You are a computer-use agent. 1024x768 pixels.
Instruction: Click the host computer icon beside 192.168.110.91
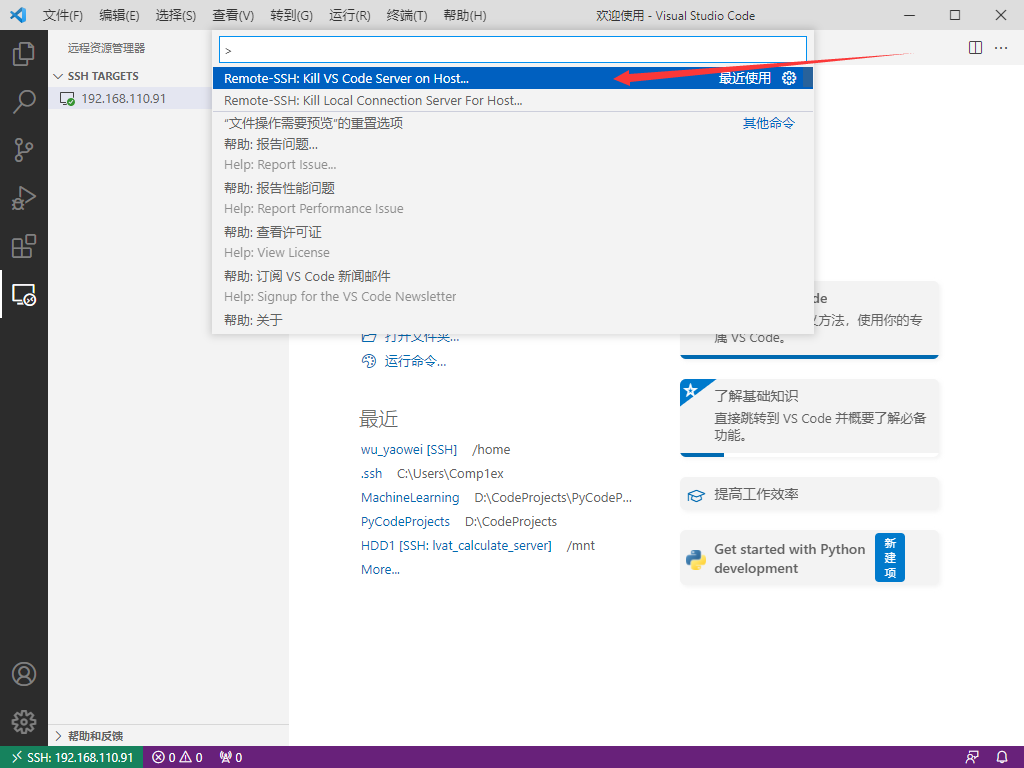click(x=67, y=99)
